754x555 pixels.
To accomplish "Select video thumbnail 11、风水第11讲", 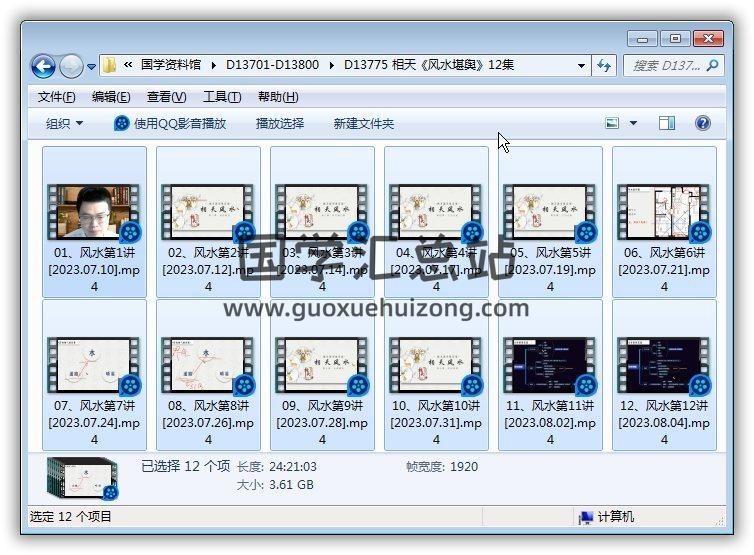I will pos(550,365).
